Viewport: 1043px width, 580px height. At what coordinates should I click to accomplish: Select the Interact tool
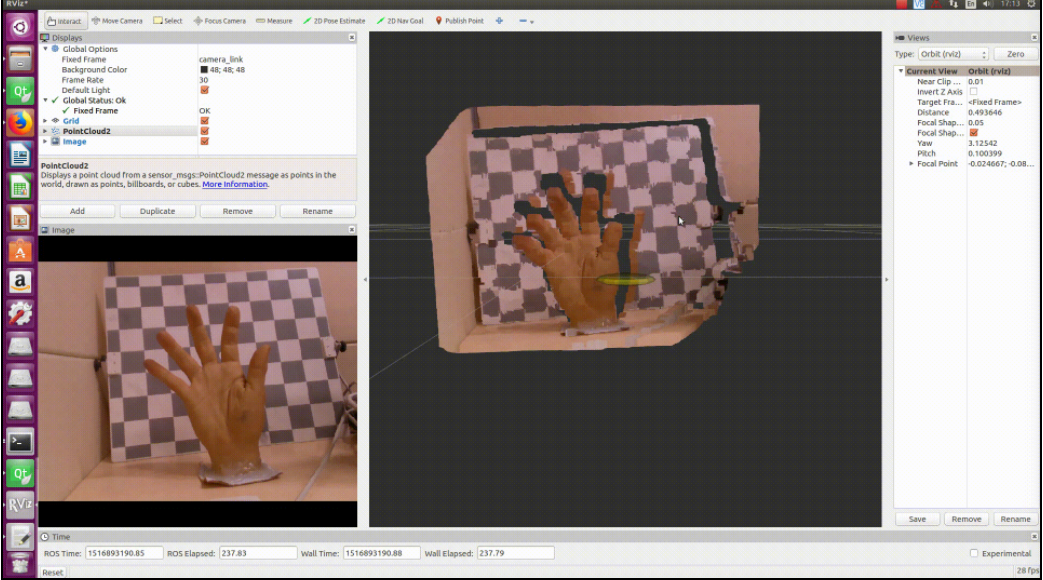(x=66, y=20)
